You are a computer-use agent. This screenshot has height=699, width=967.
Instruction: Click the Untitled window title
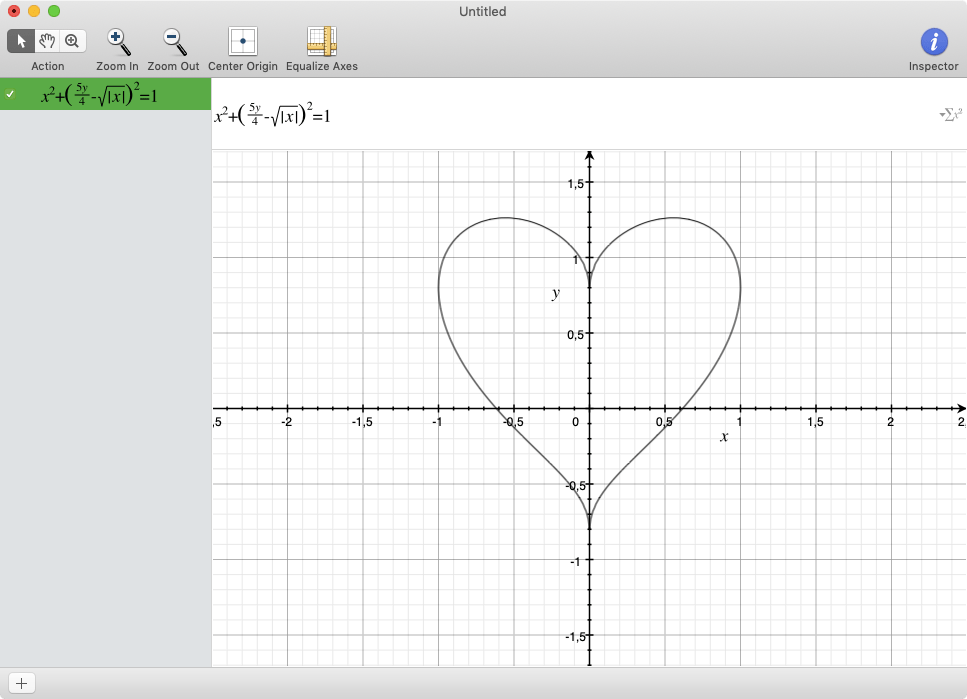click(482, 11)
